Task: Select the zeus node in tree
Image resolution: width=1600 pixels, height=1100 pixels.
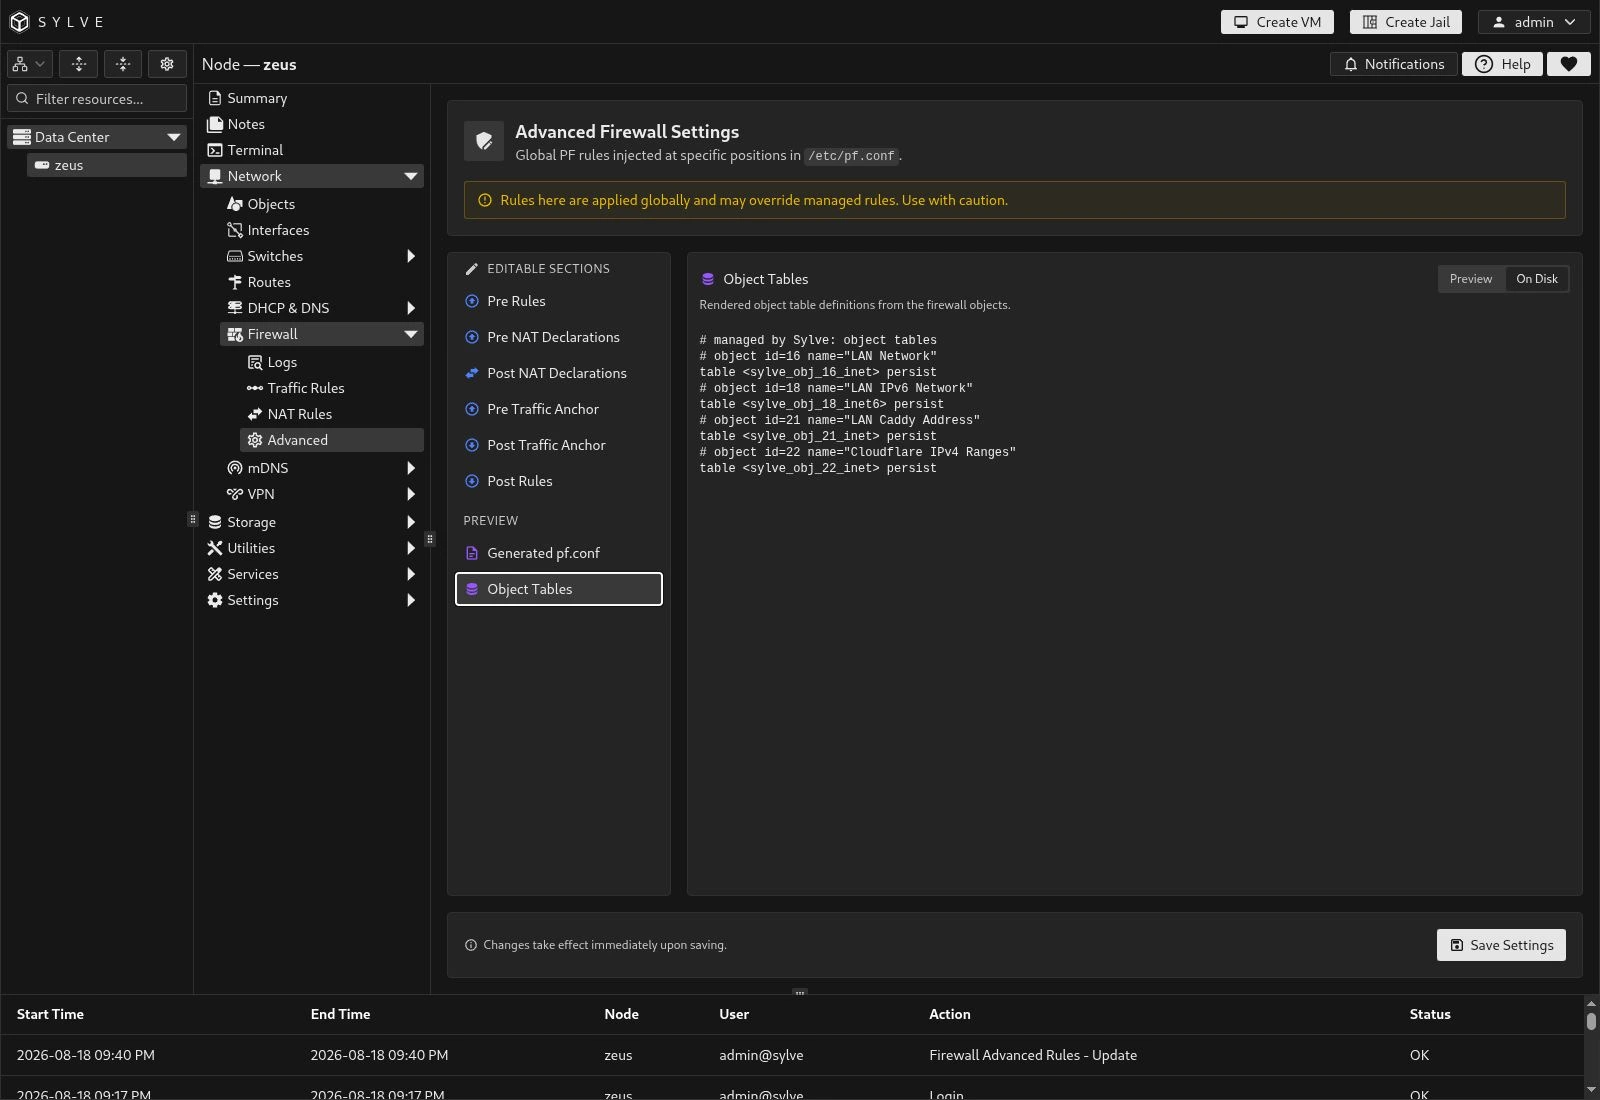Action: pos(107,165)
